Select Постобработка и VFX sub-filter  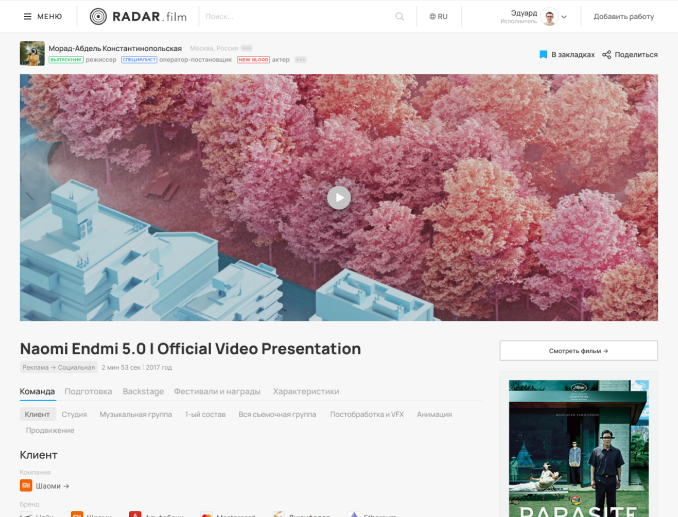[x=367, y=414]
